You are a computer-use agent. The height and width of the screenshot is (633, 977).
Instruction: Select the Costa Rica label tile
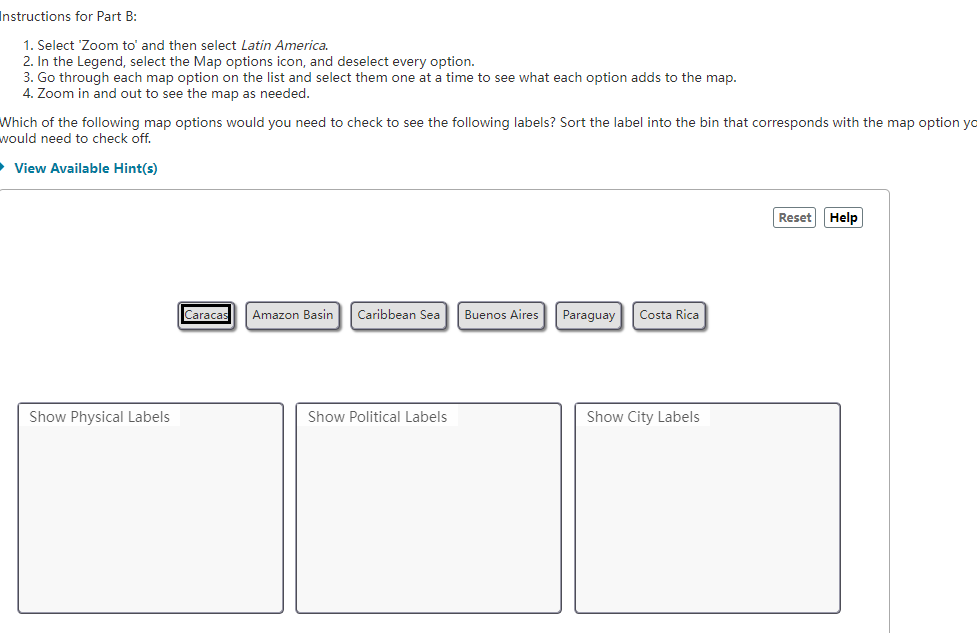pos(668,314)
